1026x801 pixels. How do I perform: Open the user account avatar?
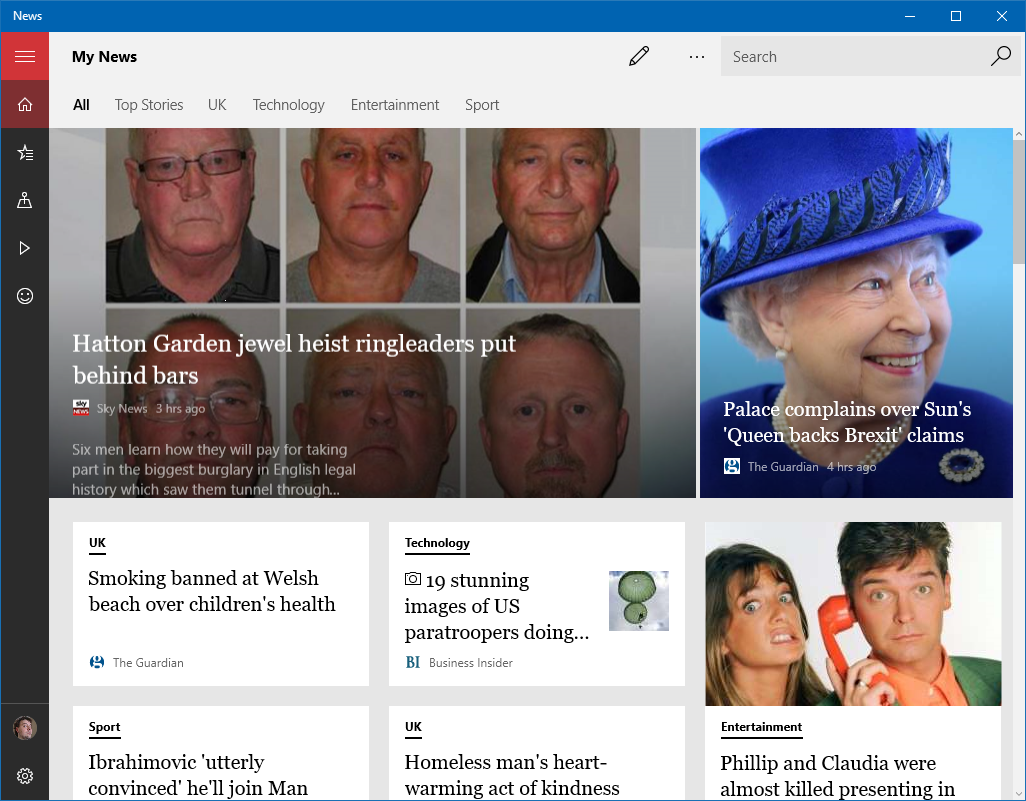[25, 728]
